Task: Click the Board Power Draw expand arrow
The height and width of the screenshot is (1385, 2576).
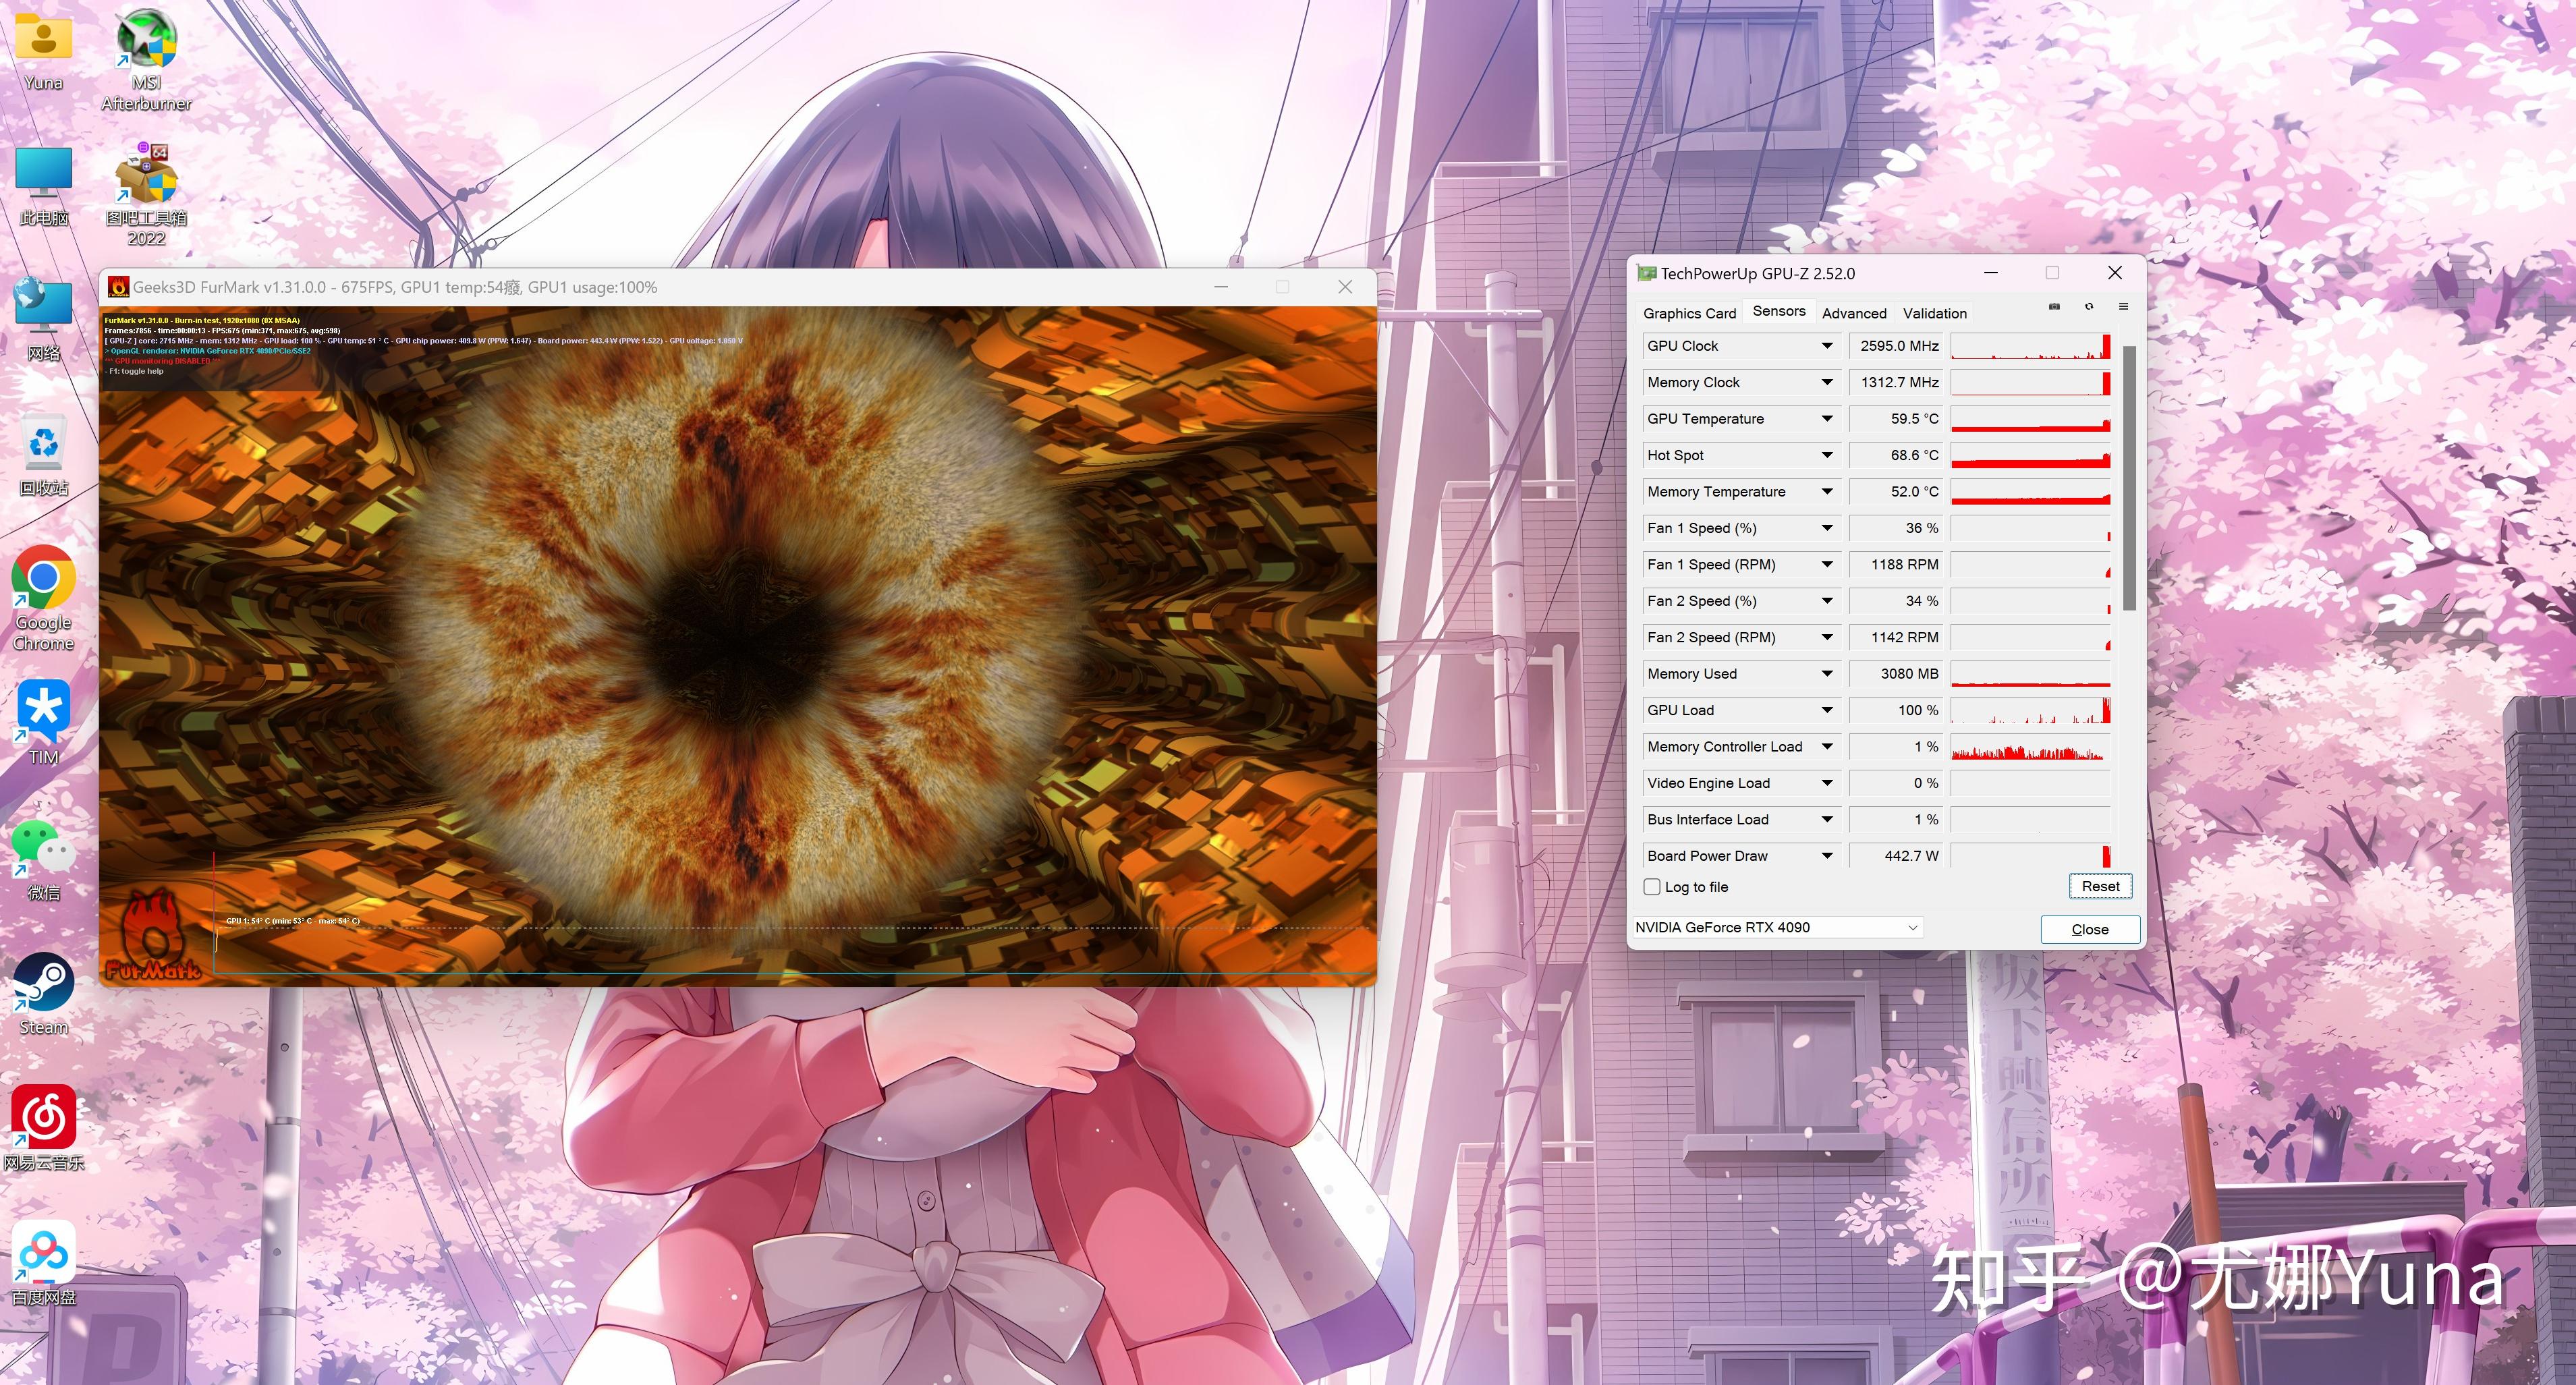Action: (1828, 855)
